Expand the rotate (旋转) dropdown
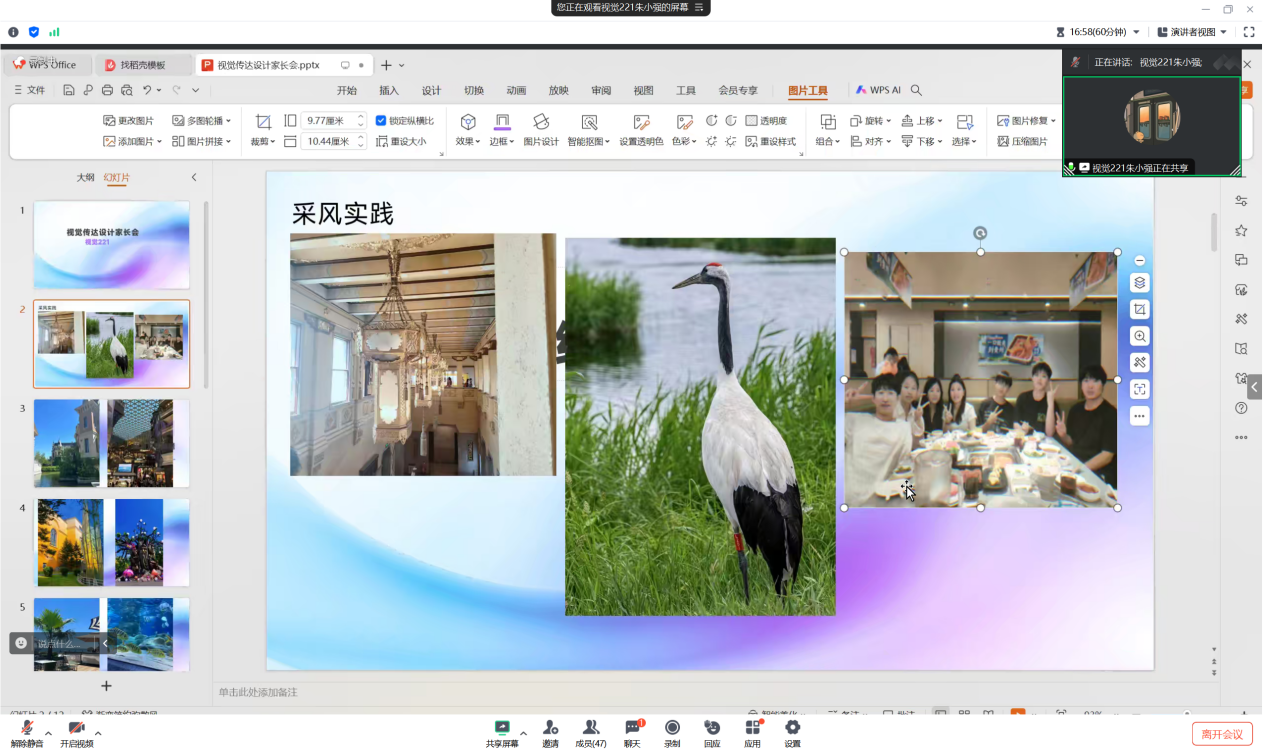1264x756 pixels. (x=871, y=121)
